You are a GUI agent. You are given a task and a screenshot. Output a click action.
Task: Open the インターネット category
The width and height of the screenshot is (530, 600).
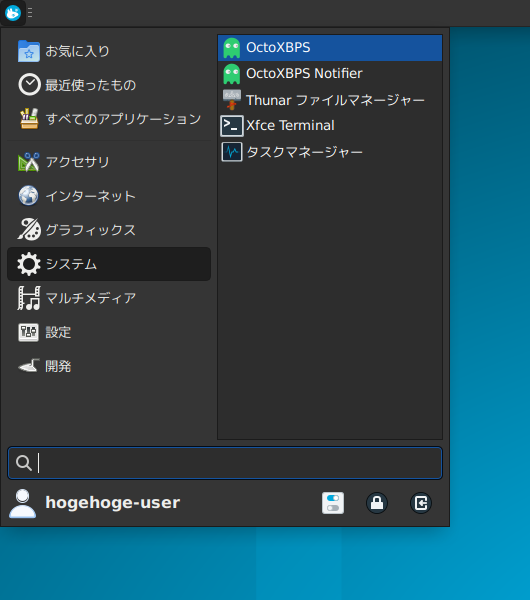109,196
